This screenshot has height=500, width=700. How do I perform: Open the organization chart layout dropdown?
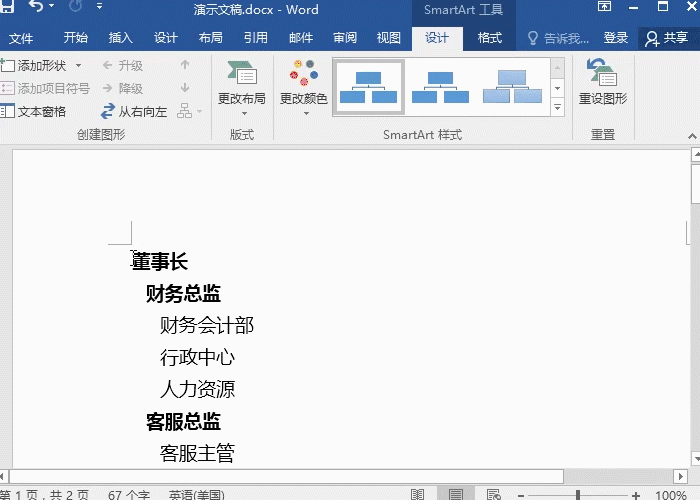click(189, 111)
